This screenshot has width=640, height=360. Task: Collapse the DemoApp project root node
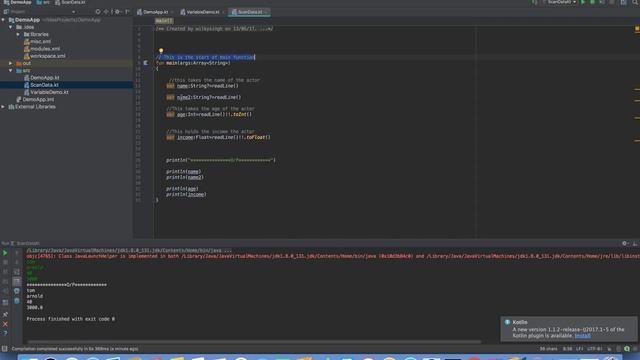[x=3, y=20]
